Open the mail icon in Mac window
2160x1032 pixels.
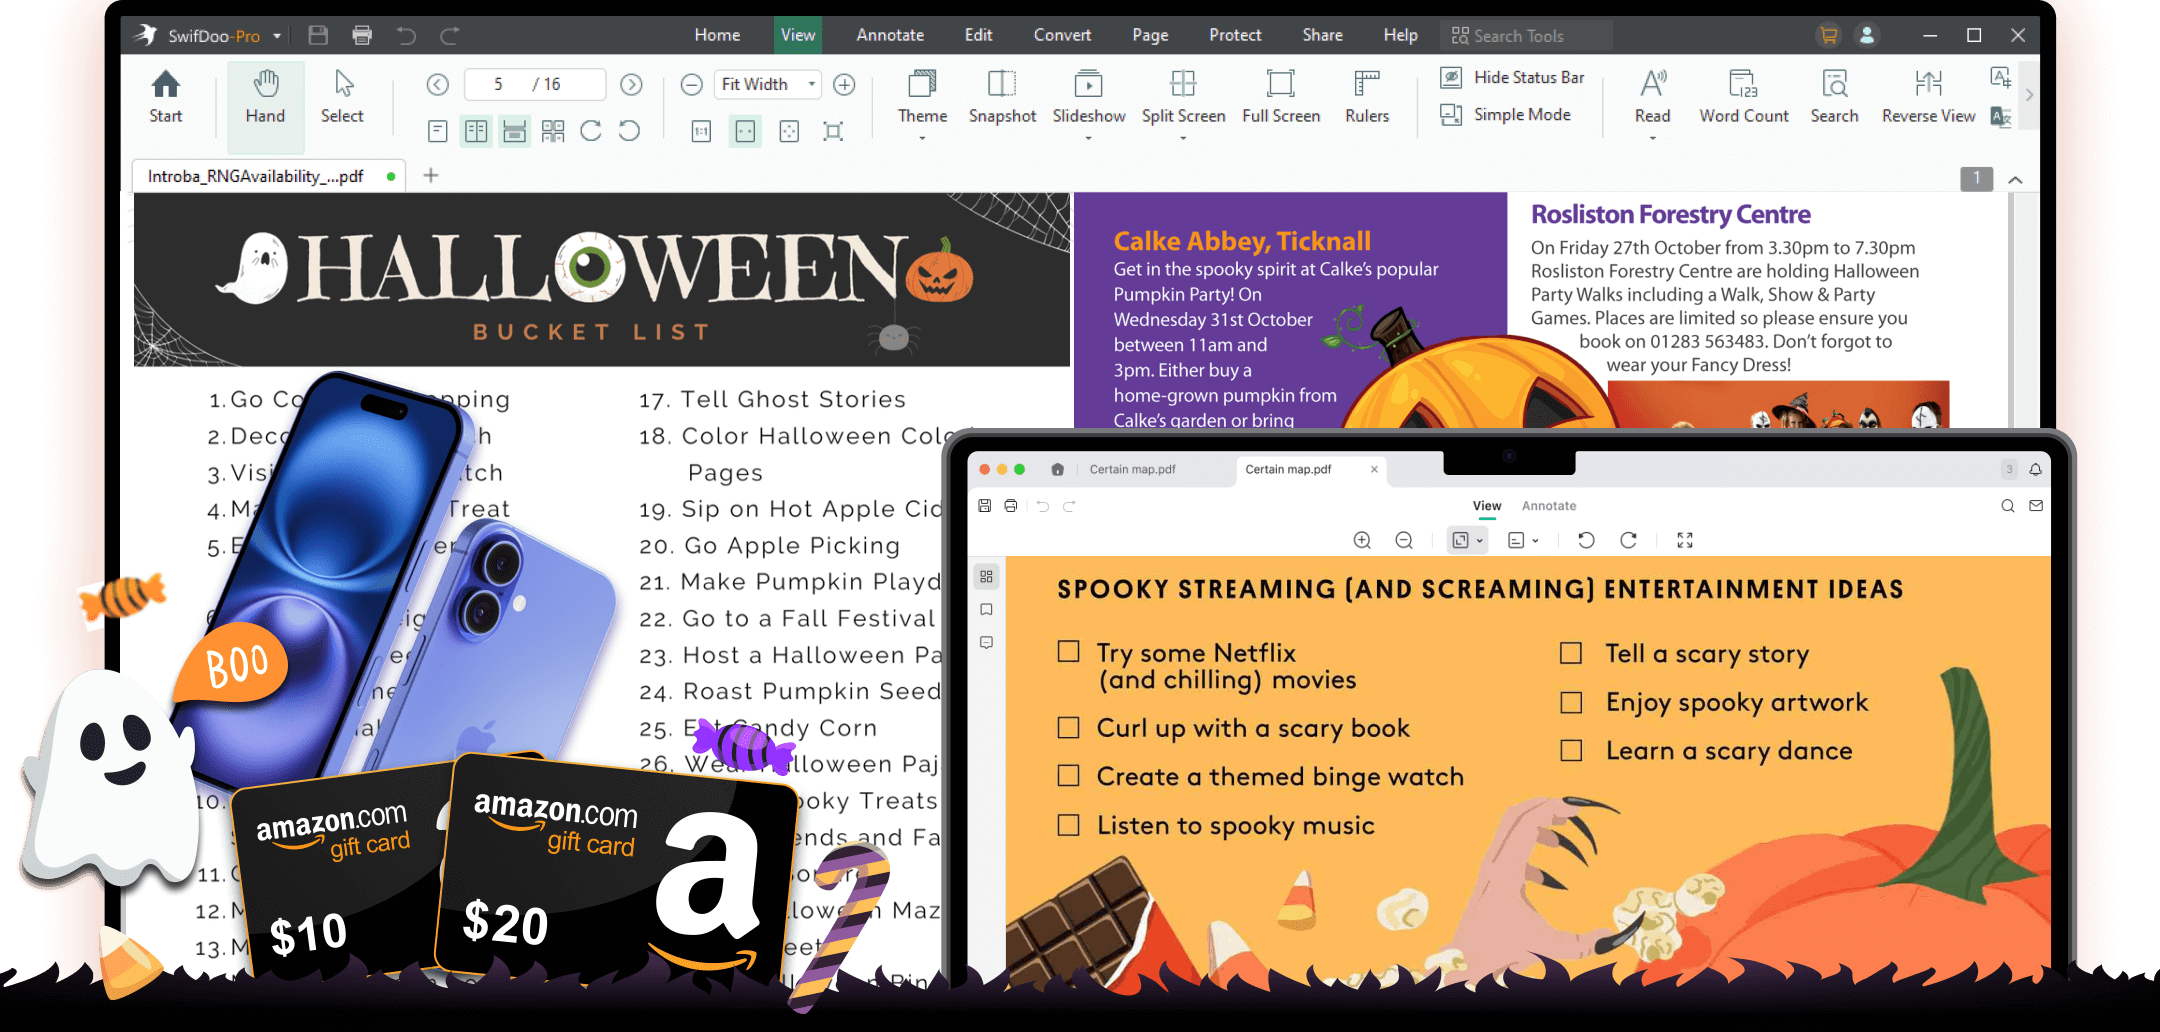coord(2036,506)
